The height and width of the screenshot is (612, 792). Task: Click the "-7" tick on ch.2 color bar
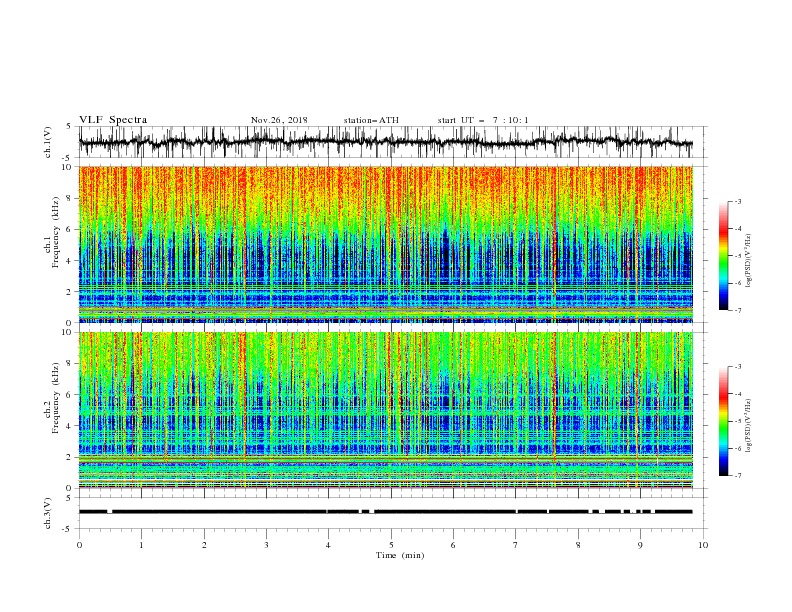(738, 475)
